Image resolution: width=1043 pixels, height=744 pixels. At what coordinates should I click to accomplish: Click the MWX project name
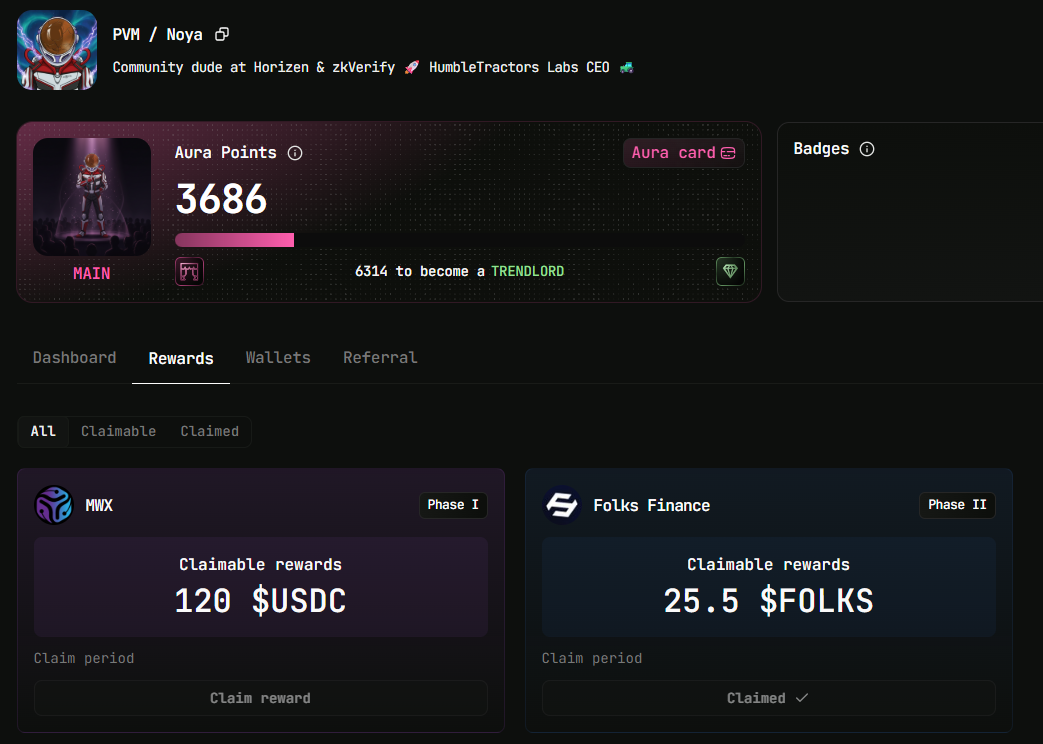99,506
